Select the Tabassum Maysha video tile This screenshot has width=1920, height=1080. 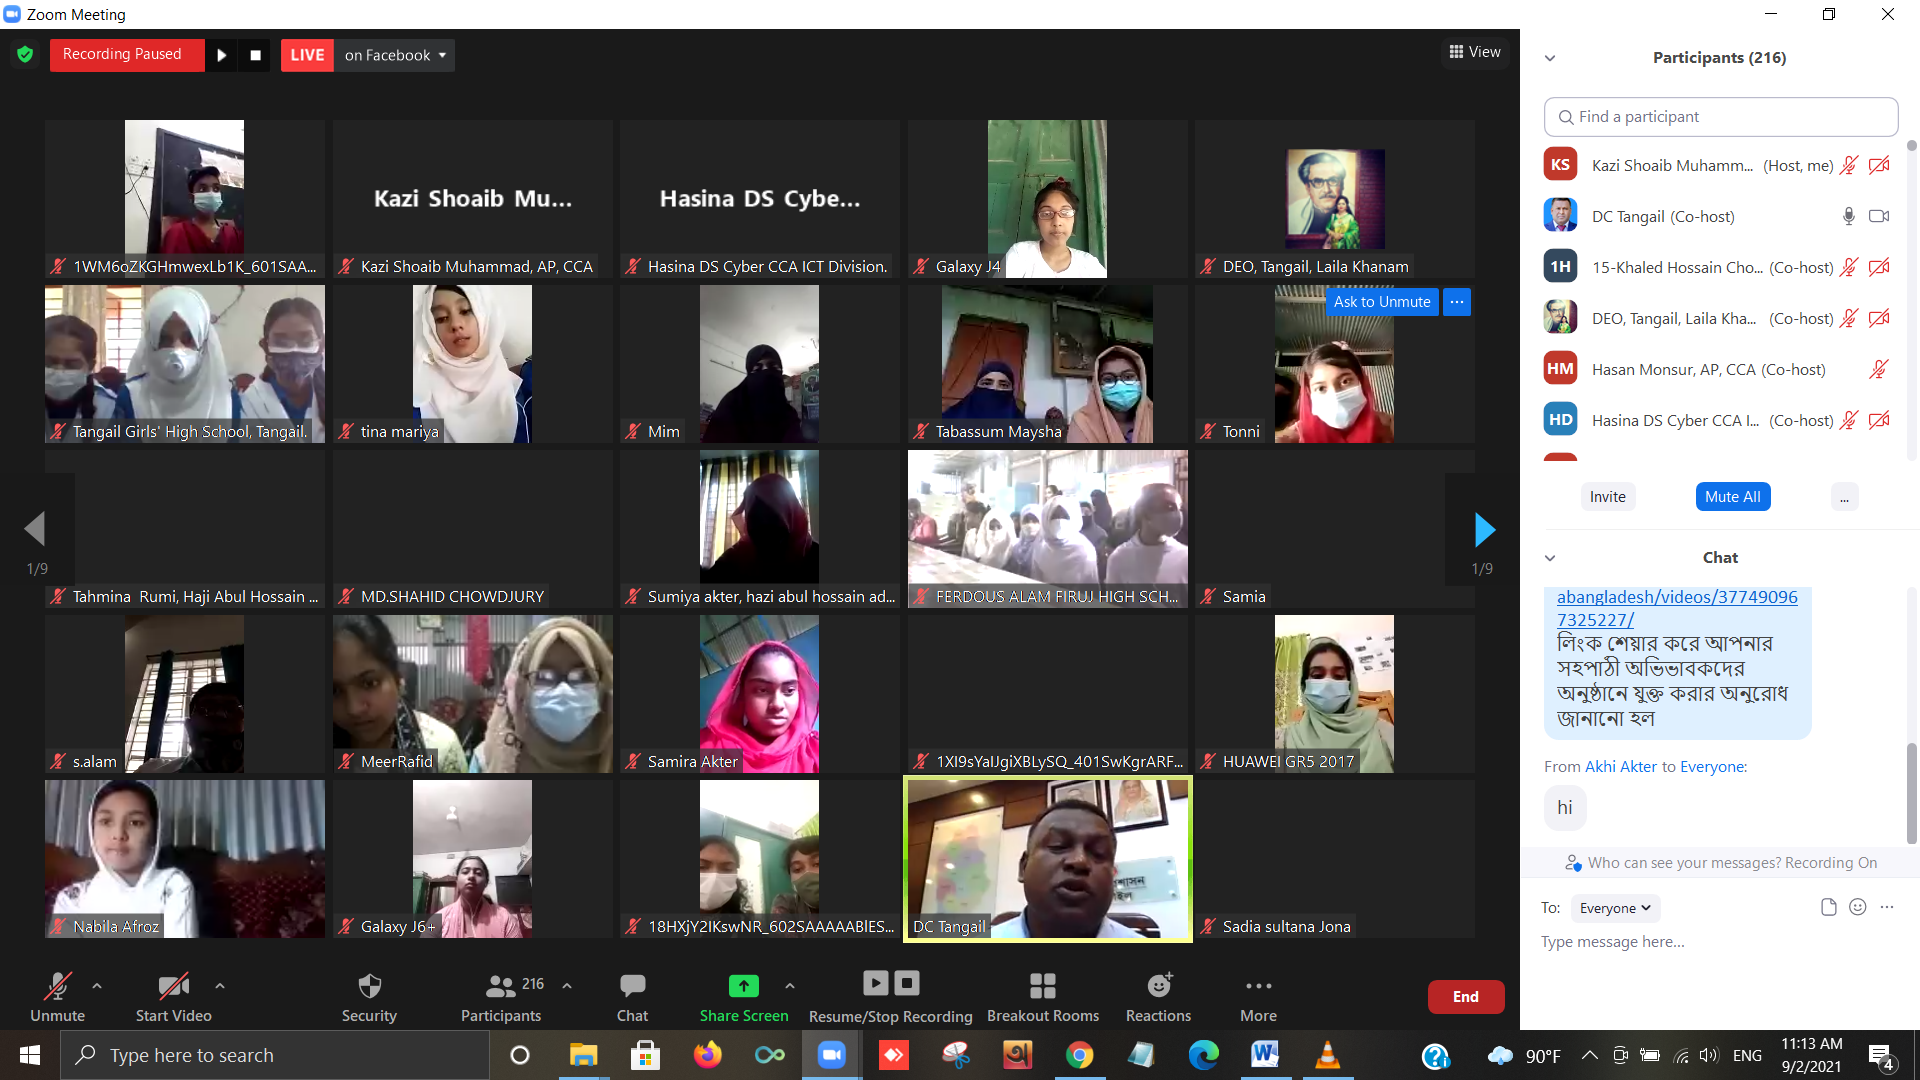click(x=1048, y=364)
